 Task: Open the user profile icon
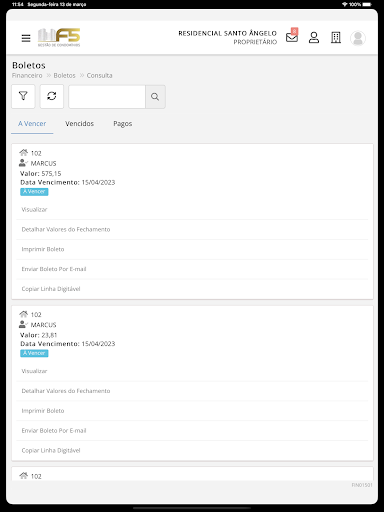[x=314, y=38]
